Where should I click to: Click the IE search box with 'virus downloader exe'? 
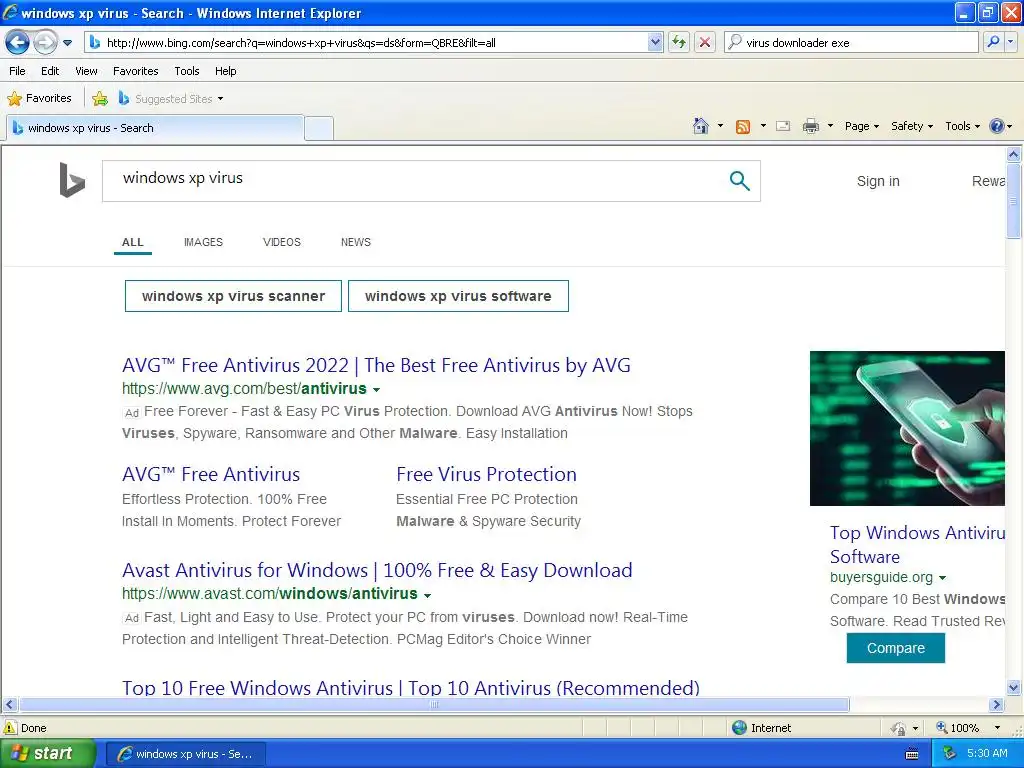point(851,42)
